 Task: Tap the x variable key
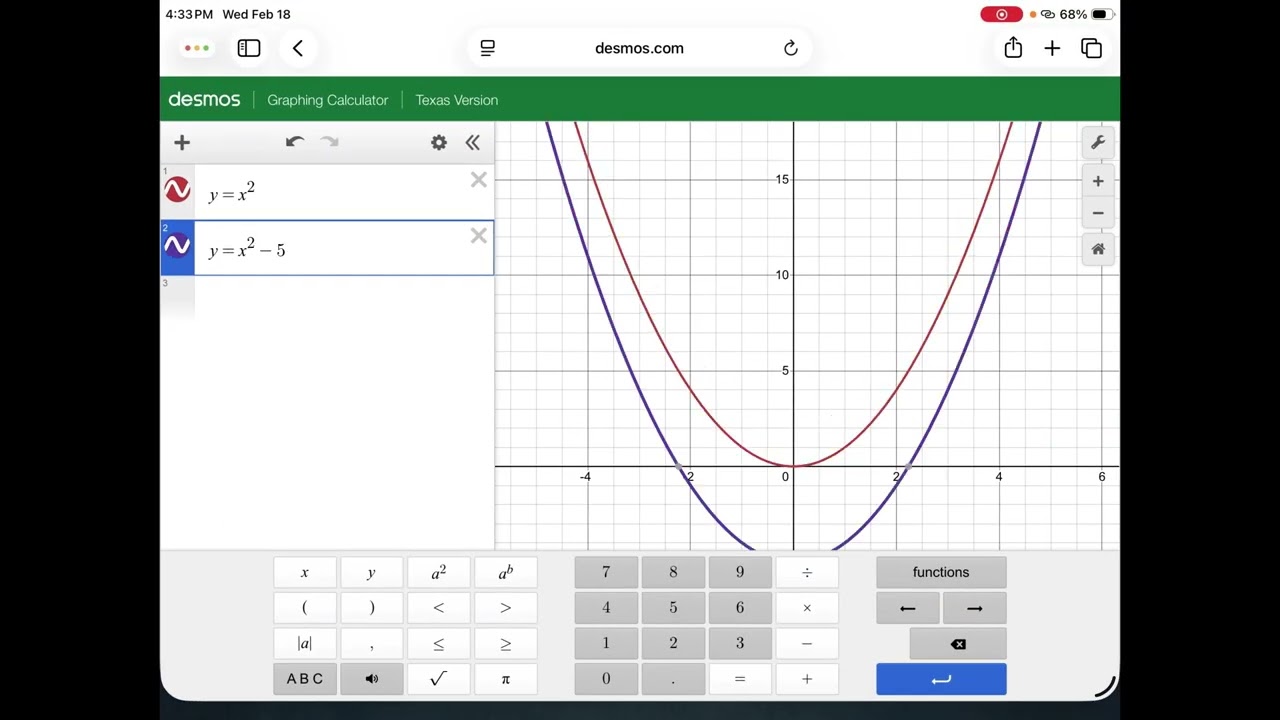point(305,572)
